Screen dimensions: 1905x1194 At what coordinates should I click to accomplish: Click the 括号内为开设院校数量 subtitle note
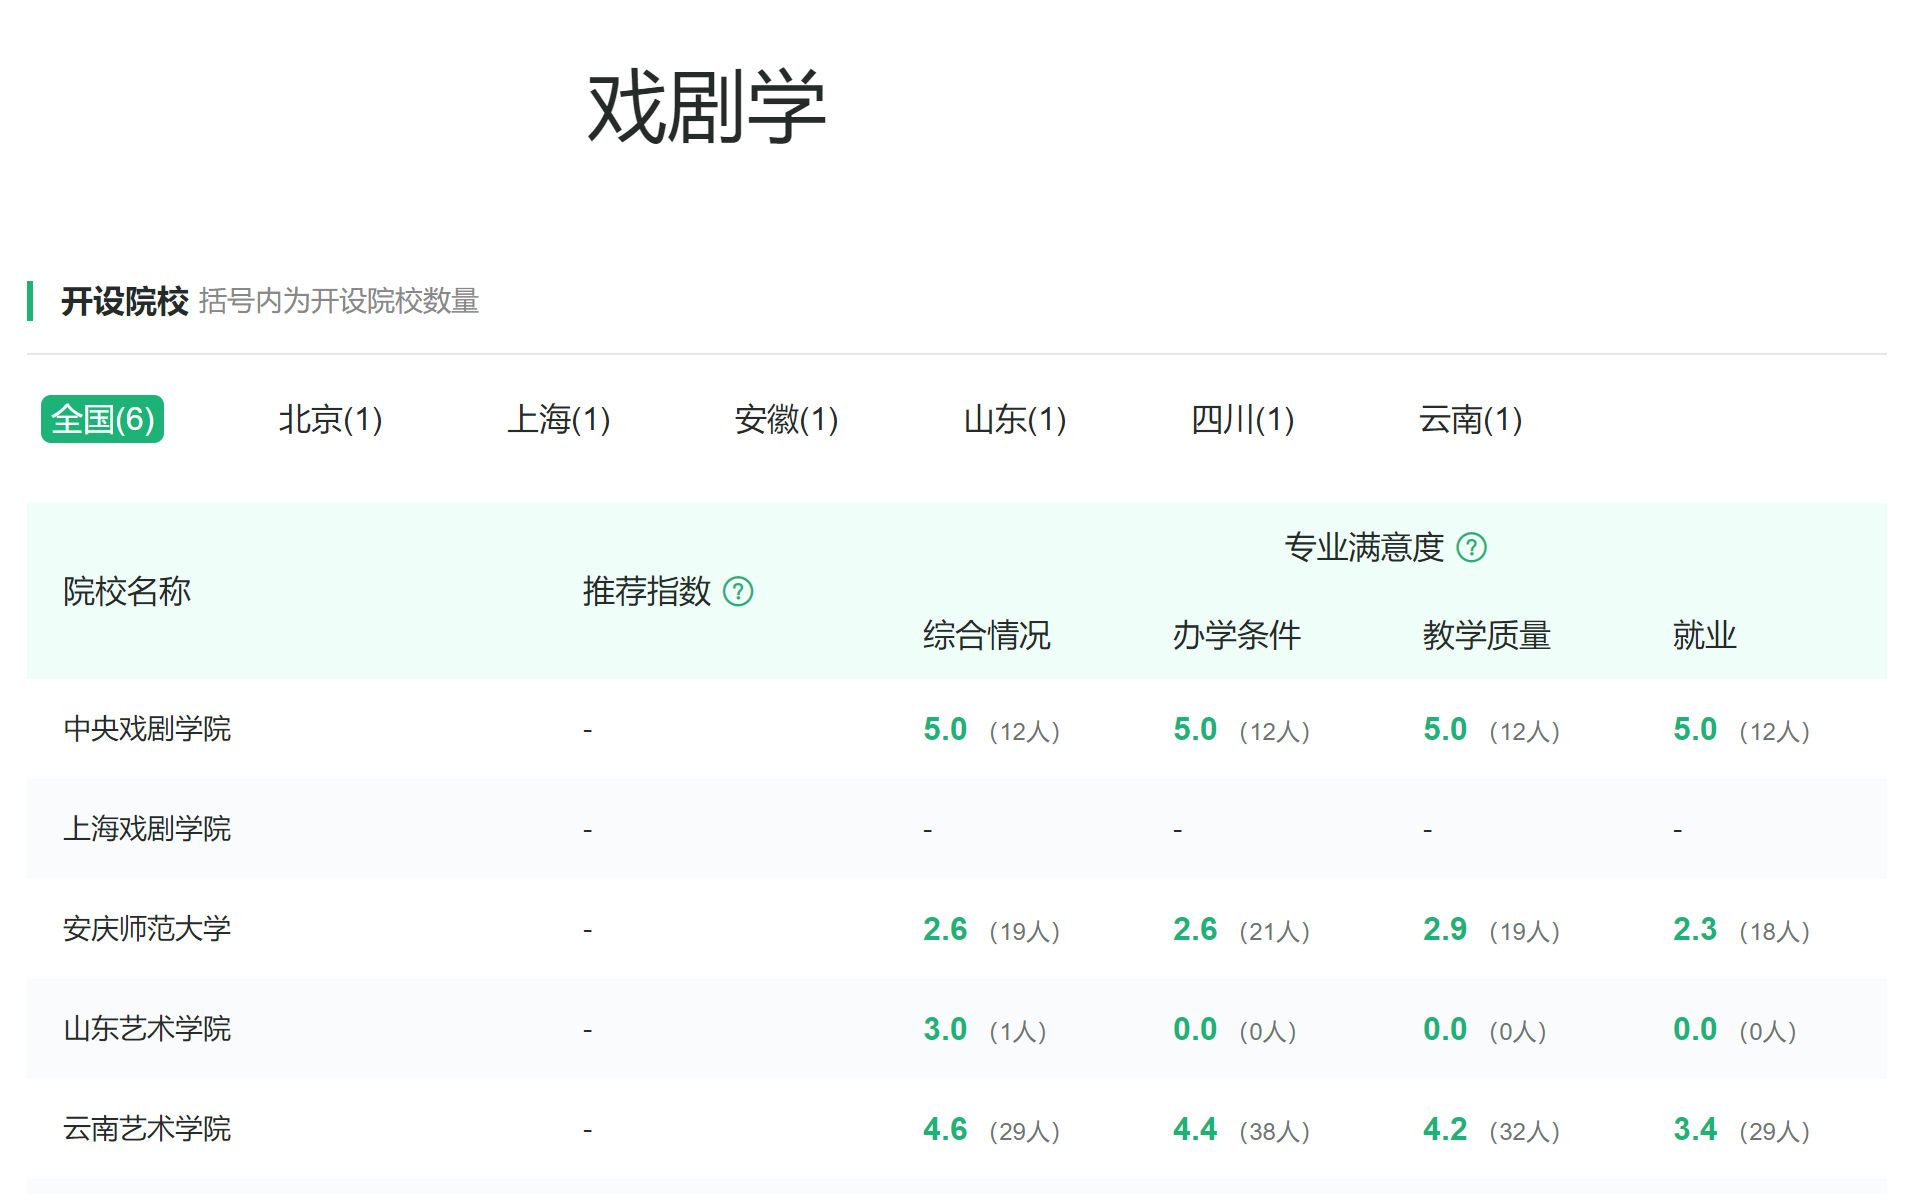click(339, 301)
